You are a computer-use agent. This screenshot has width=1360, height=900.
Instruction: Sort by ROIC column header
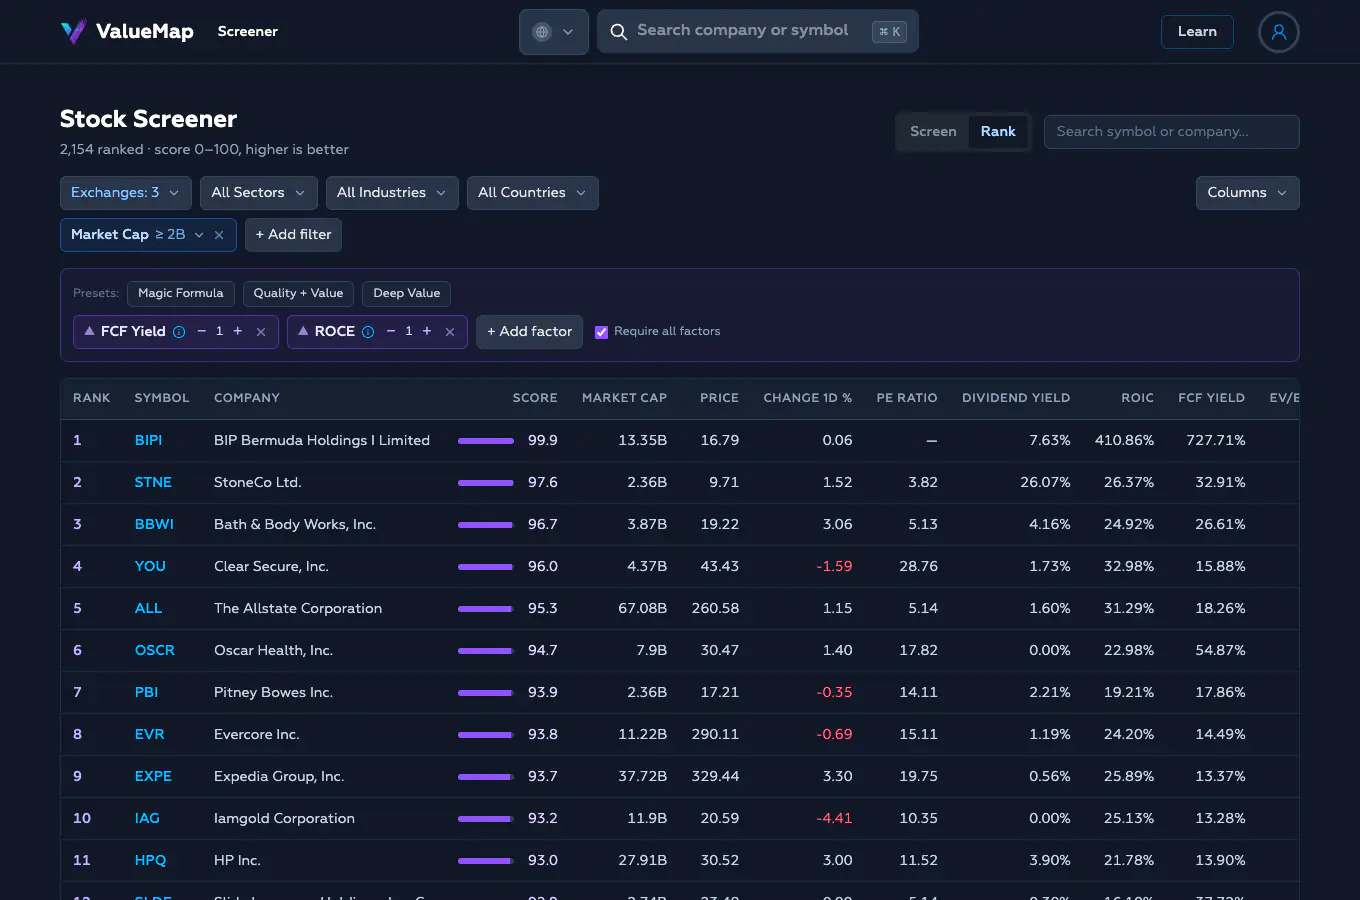point(1137,398)
